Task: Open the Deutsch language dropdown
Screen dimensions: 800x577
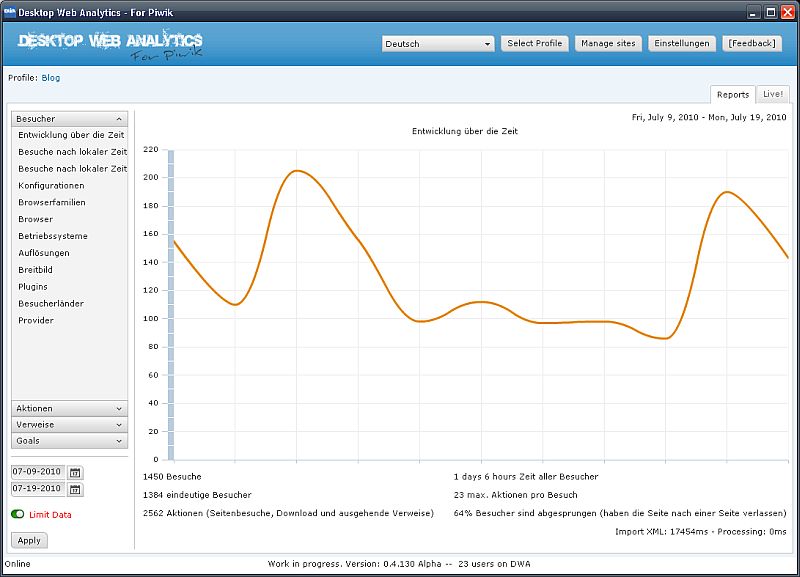Action: tap(438, 44)
